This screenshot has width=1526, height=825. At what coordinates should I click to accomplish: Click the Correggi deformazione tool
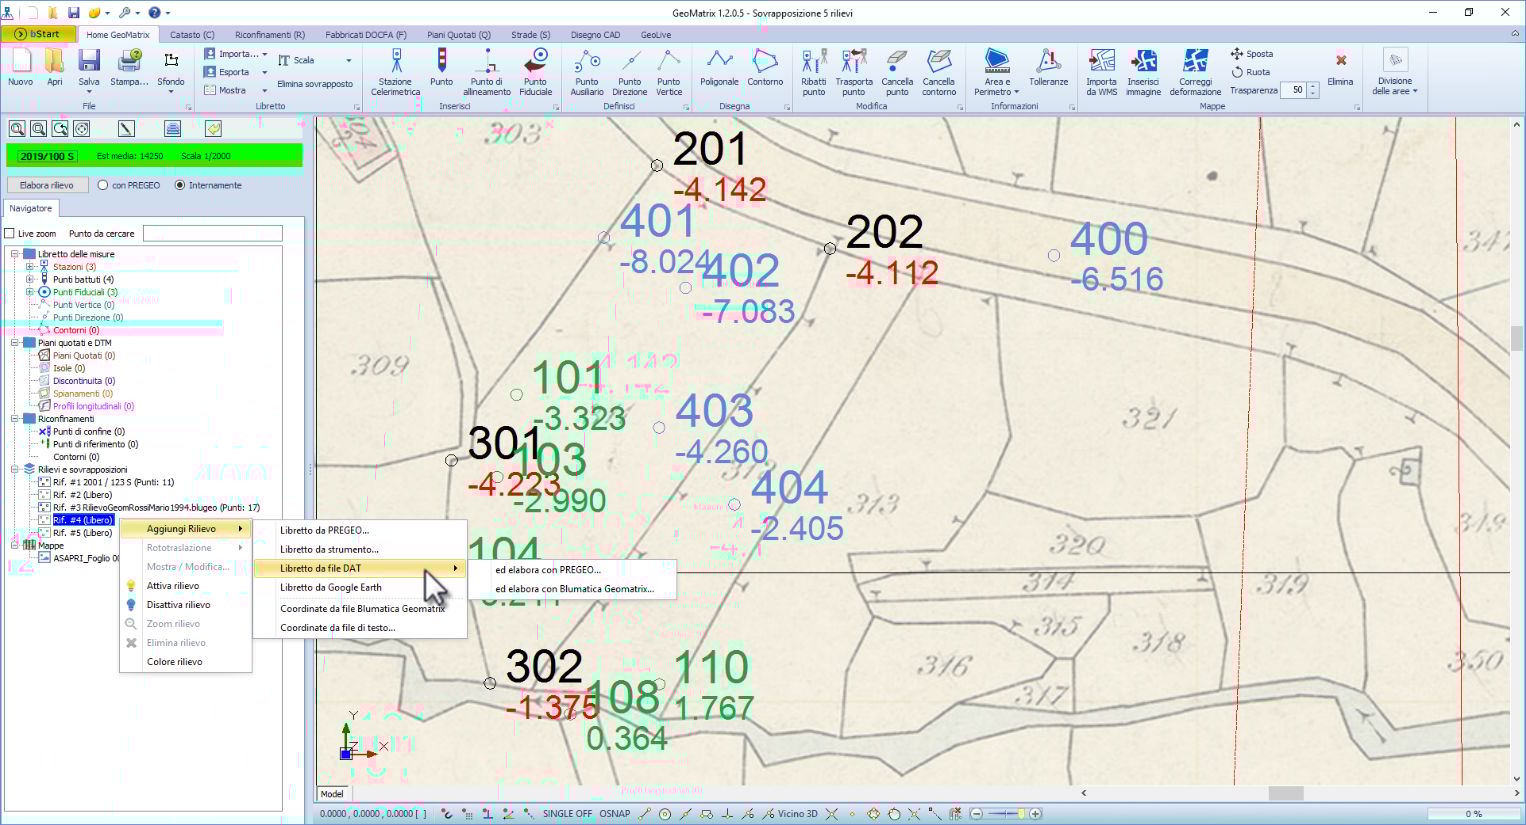(x=1194, y=70)
